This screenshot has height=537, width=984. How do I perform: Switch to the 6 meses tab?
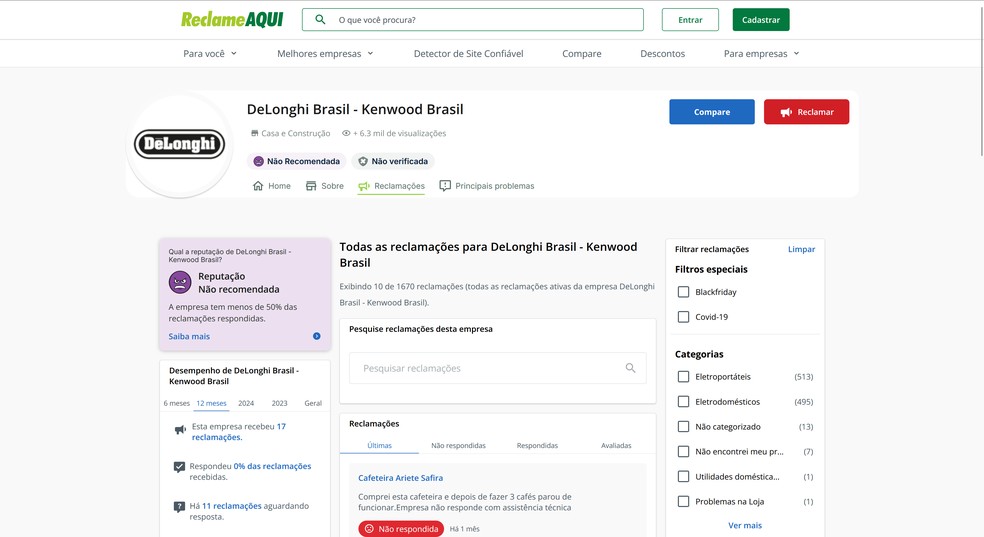coord(176,403)
